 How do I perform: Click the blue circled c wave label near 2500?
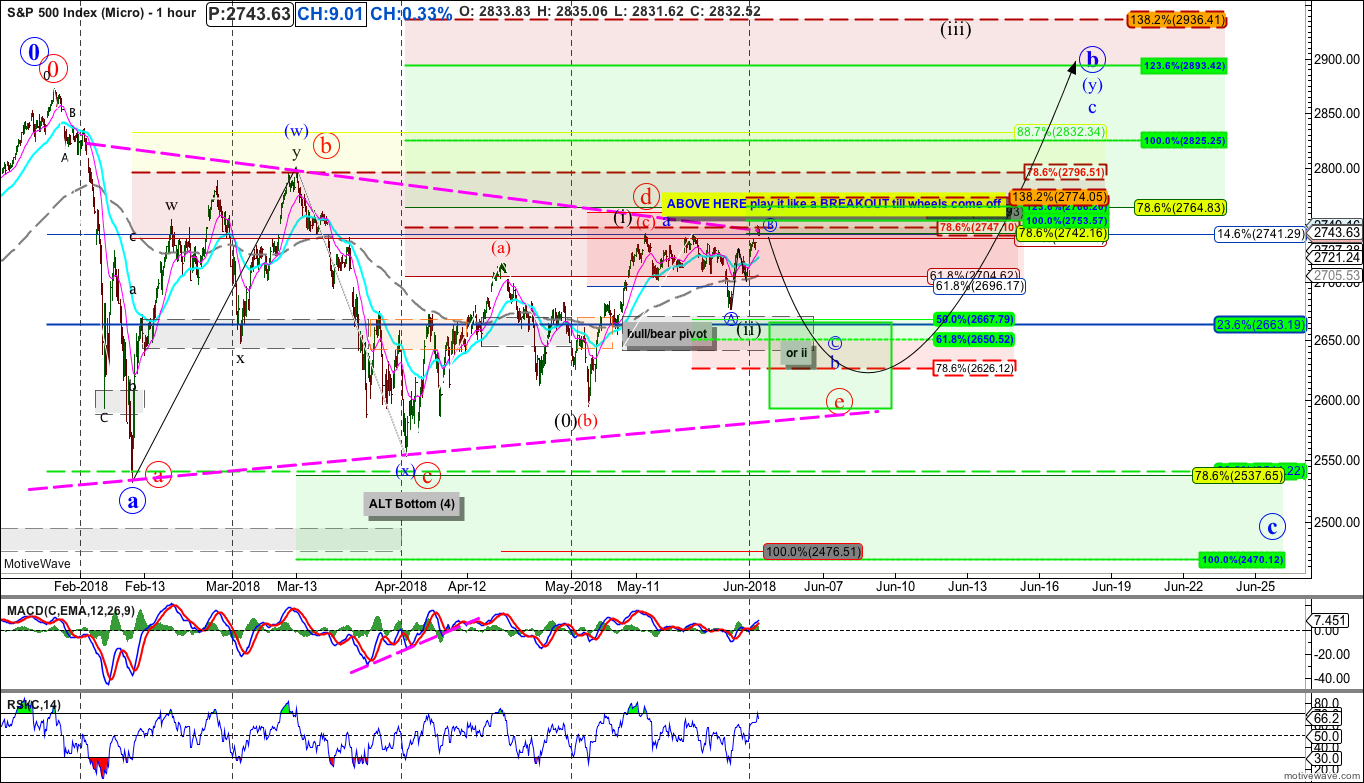coord(1271,526)
